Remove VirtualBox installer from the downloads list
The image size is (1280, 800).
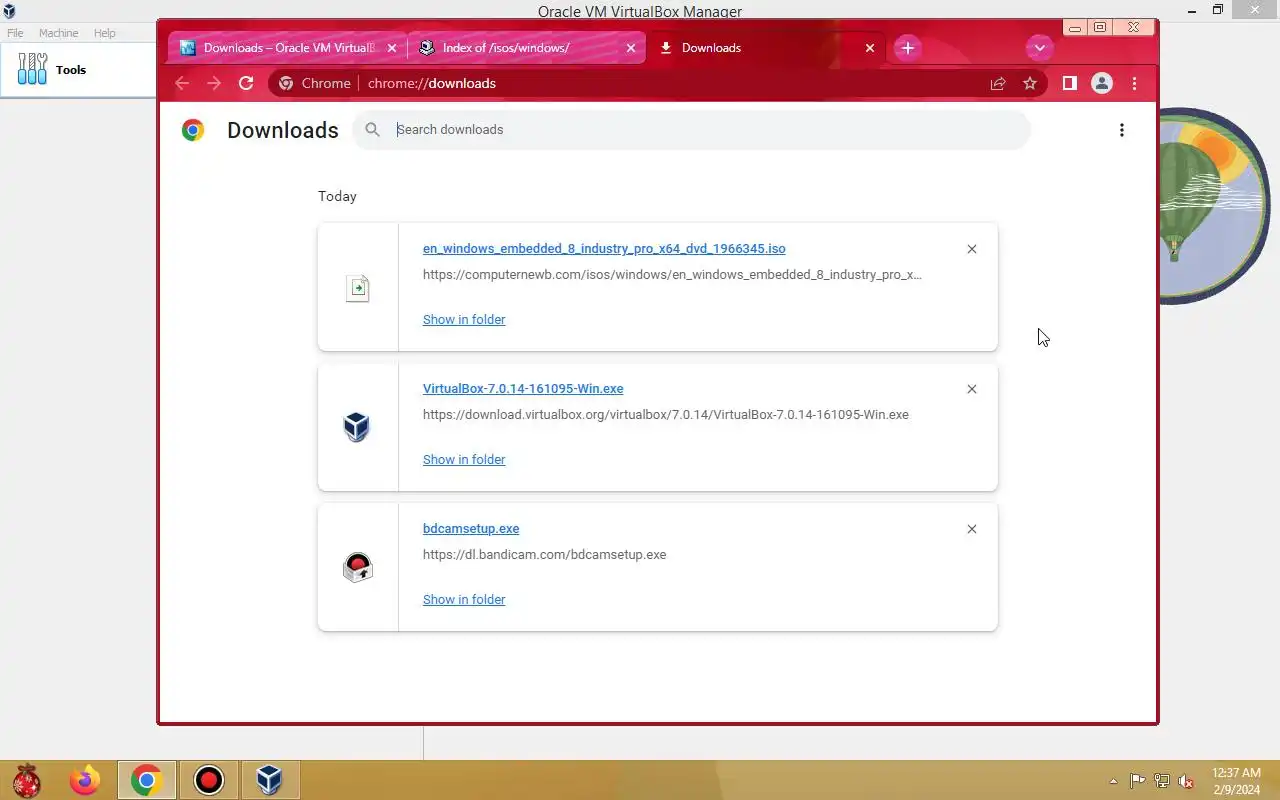[972, 389]
